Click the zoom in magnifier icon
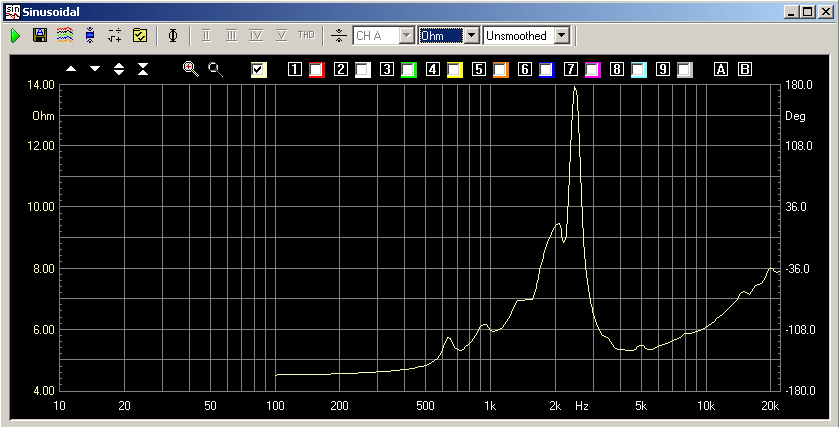 tap(191, 69)
